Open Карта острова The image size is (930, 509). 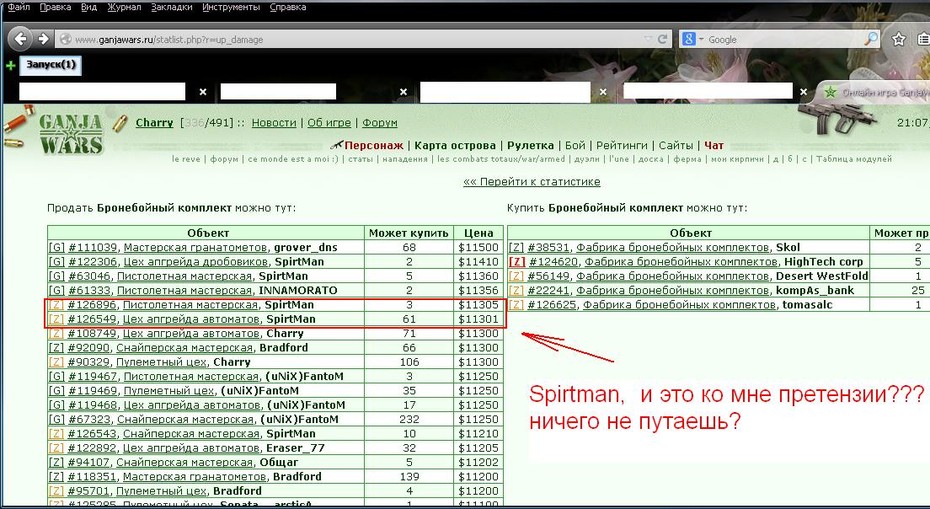coord(455,145)
